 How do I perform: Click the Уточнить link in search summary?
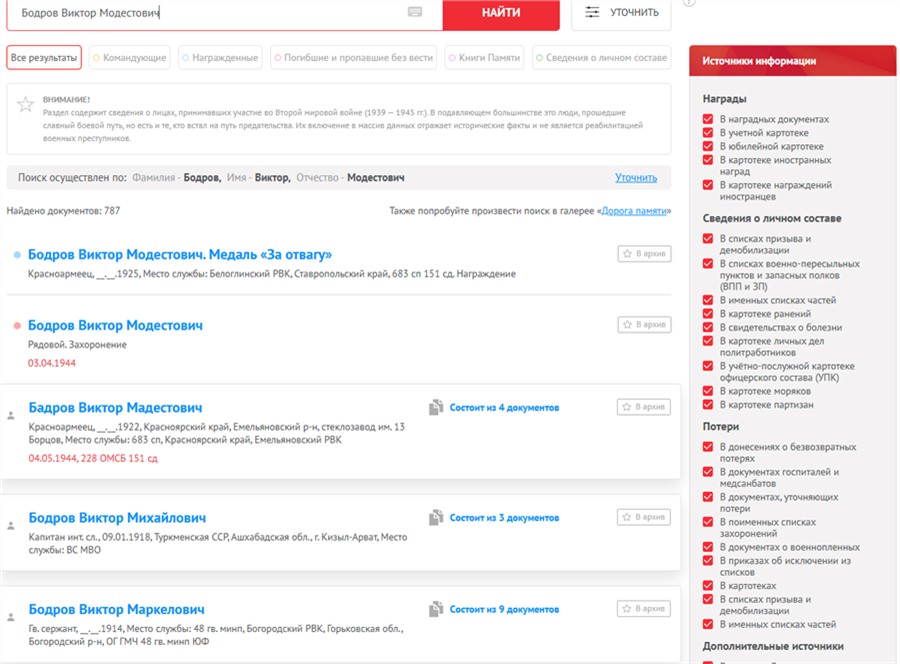tap(636, 177)
